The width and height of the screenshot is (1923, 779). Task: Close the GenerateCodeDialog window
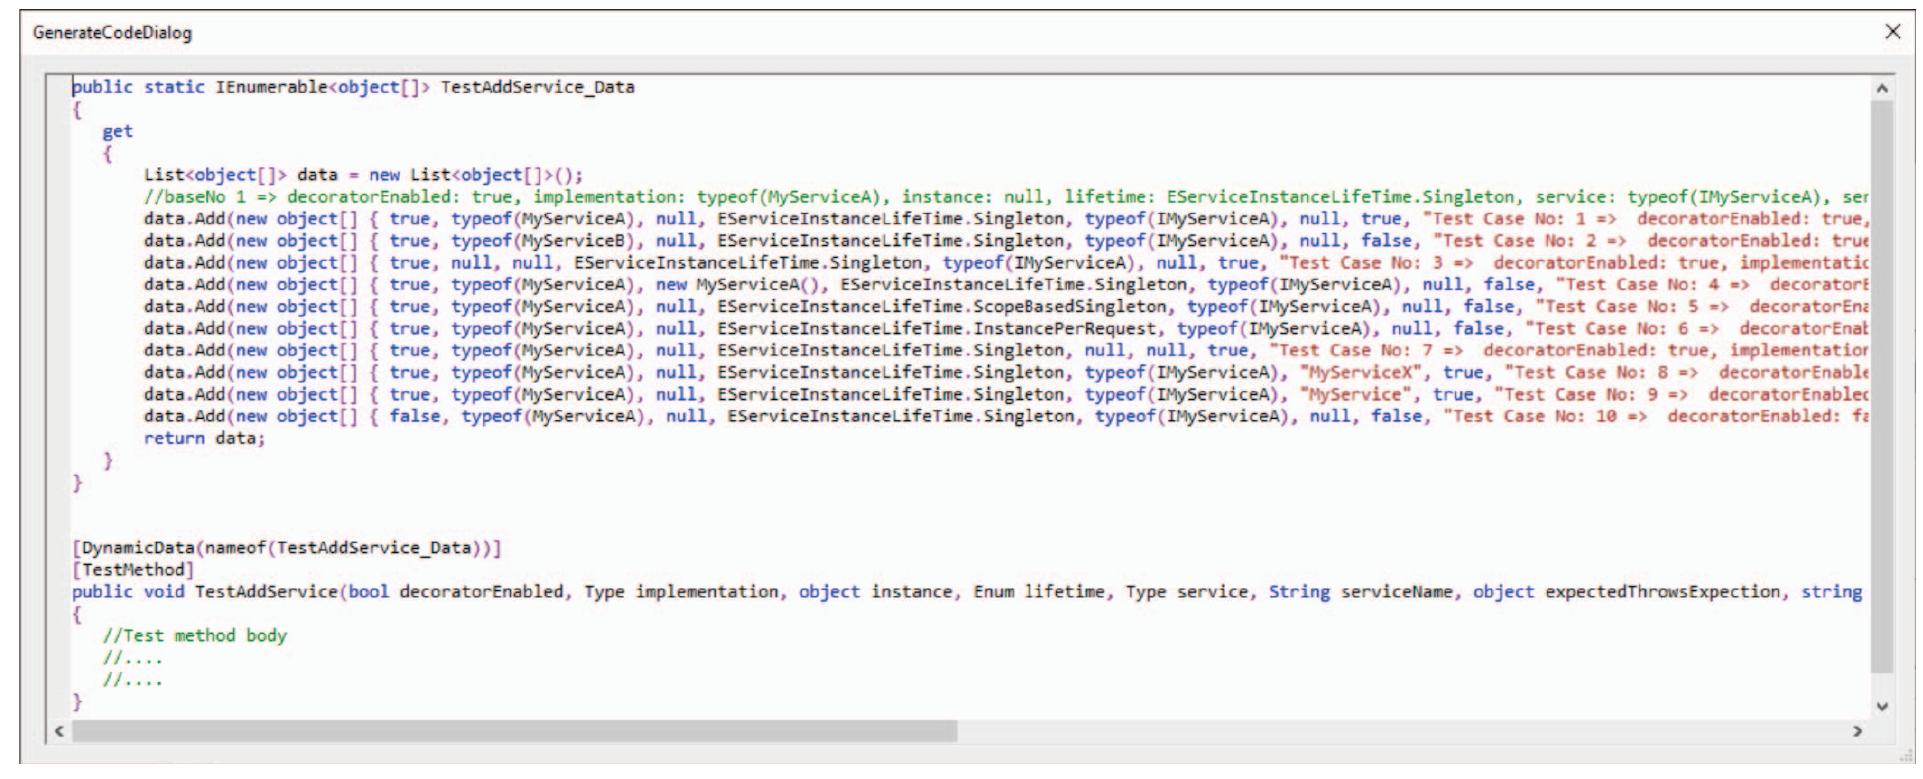point(1892,32)
